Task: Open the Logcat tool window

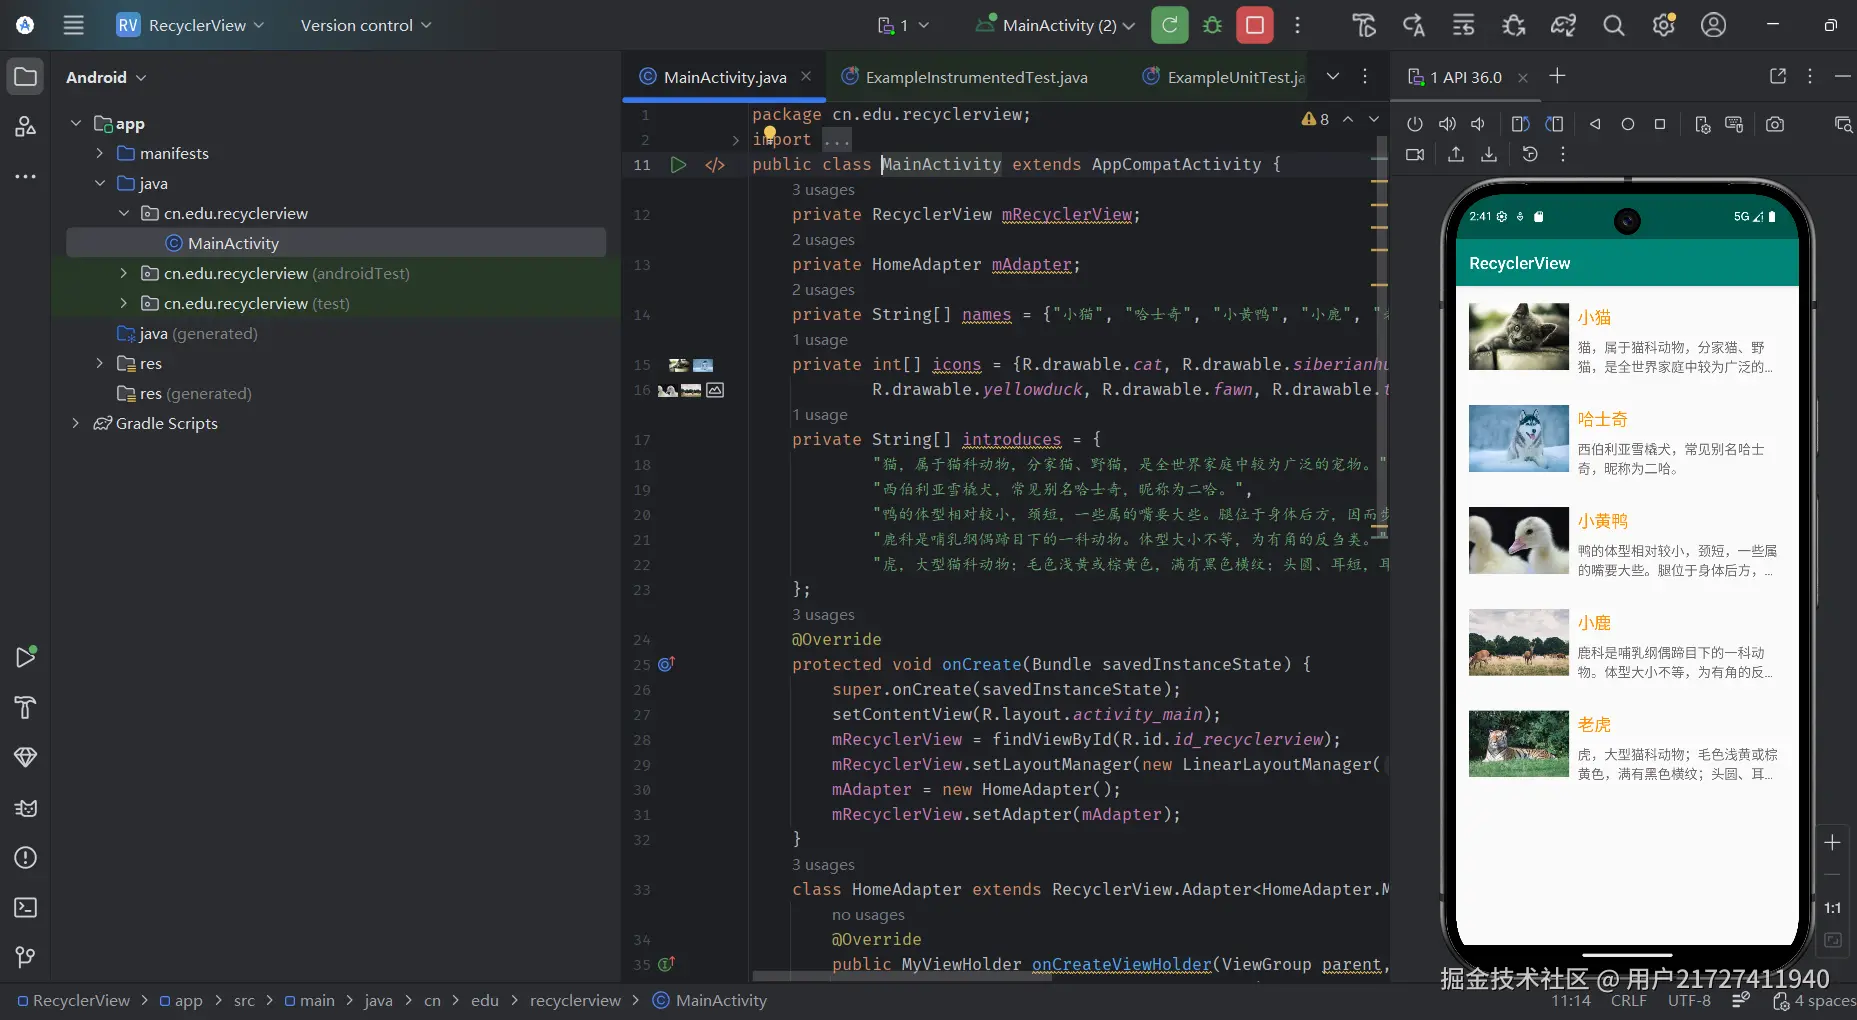Action: tap(26, 808)
